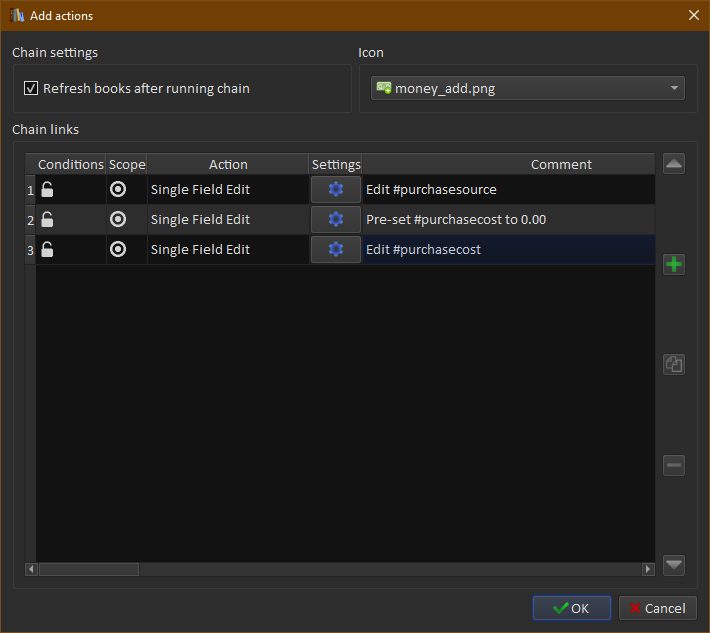Select the Comment column header
Image resolution: width=710 pixels, height=633 pixels.
pyautogui.click(x=561, y=165)
